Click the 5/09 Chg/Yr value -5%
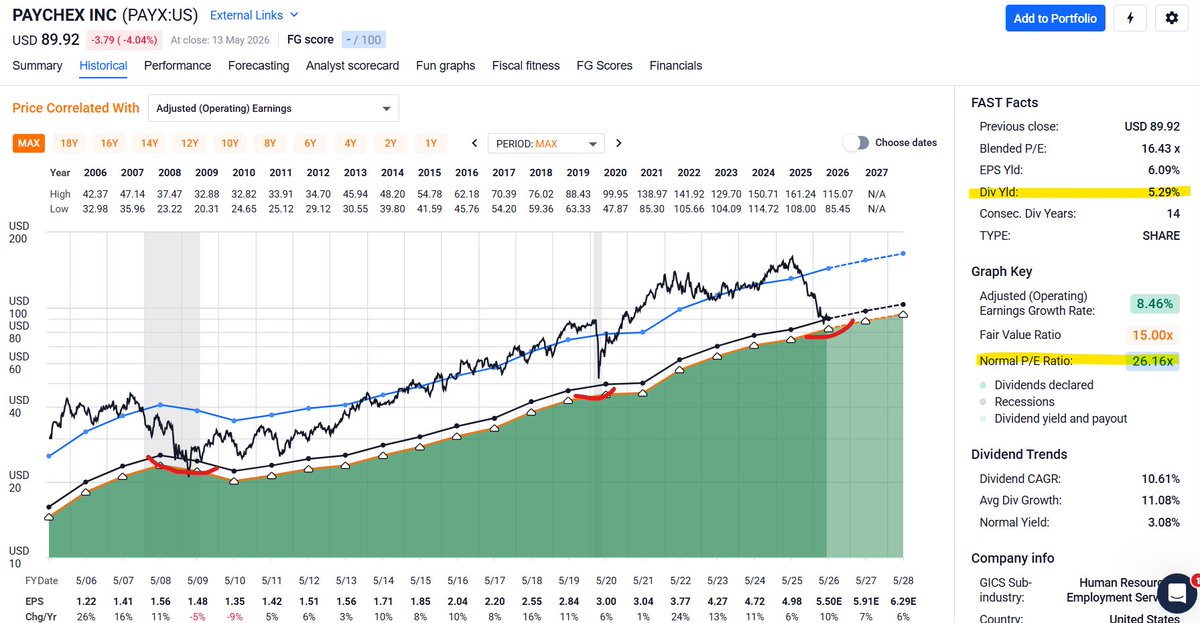1200x623 pixels. pyautogui.click(x=197, y=615)
